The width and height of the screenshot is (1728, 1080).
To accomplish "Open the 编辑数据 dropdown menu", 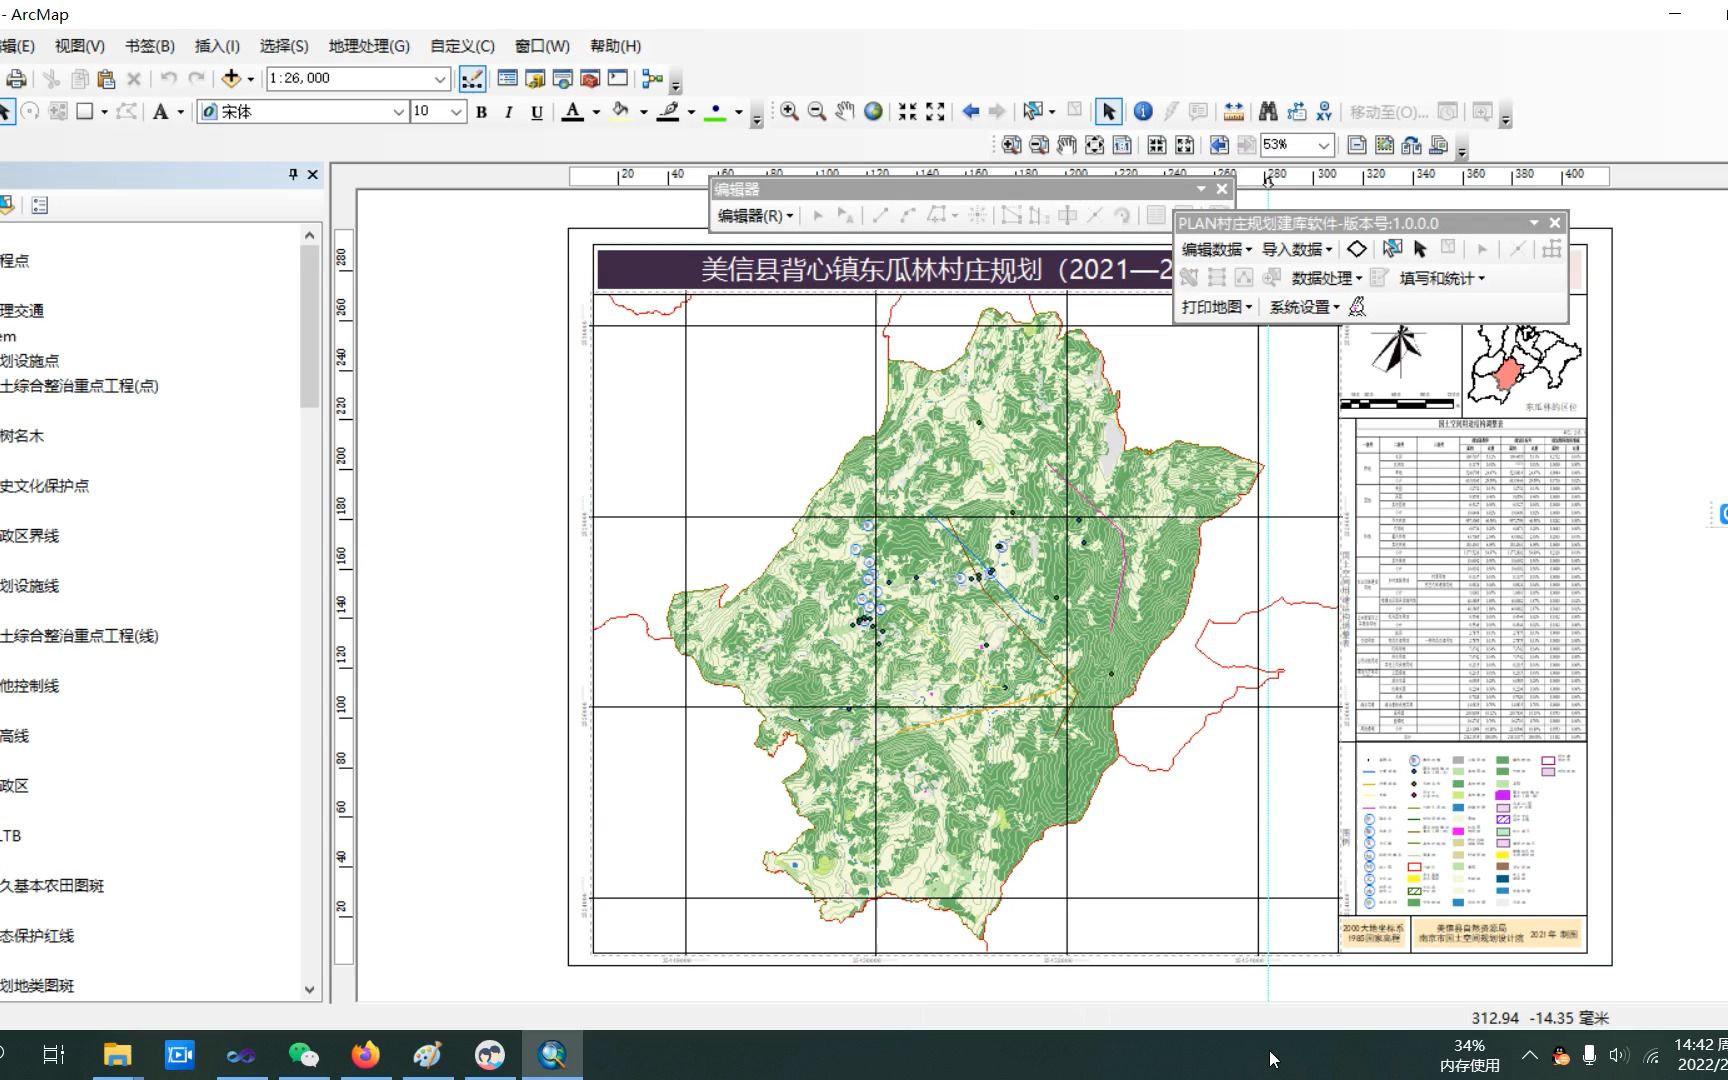I will [x=1217, y=249].
